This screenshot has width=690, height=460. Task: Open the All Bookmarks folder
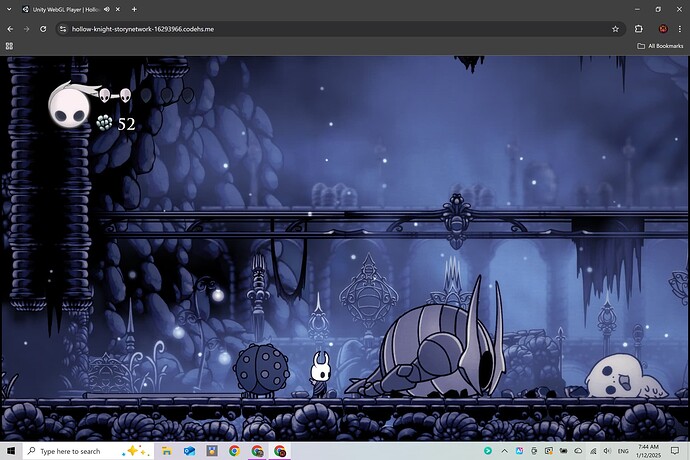[x=660, y=46]
